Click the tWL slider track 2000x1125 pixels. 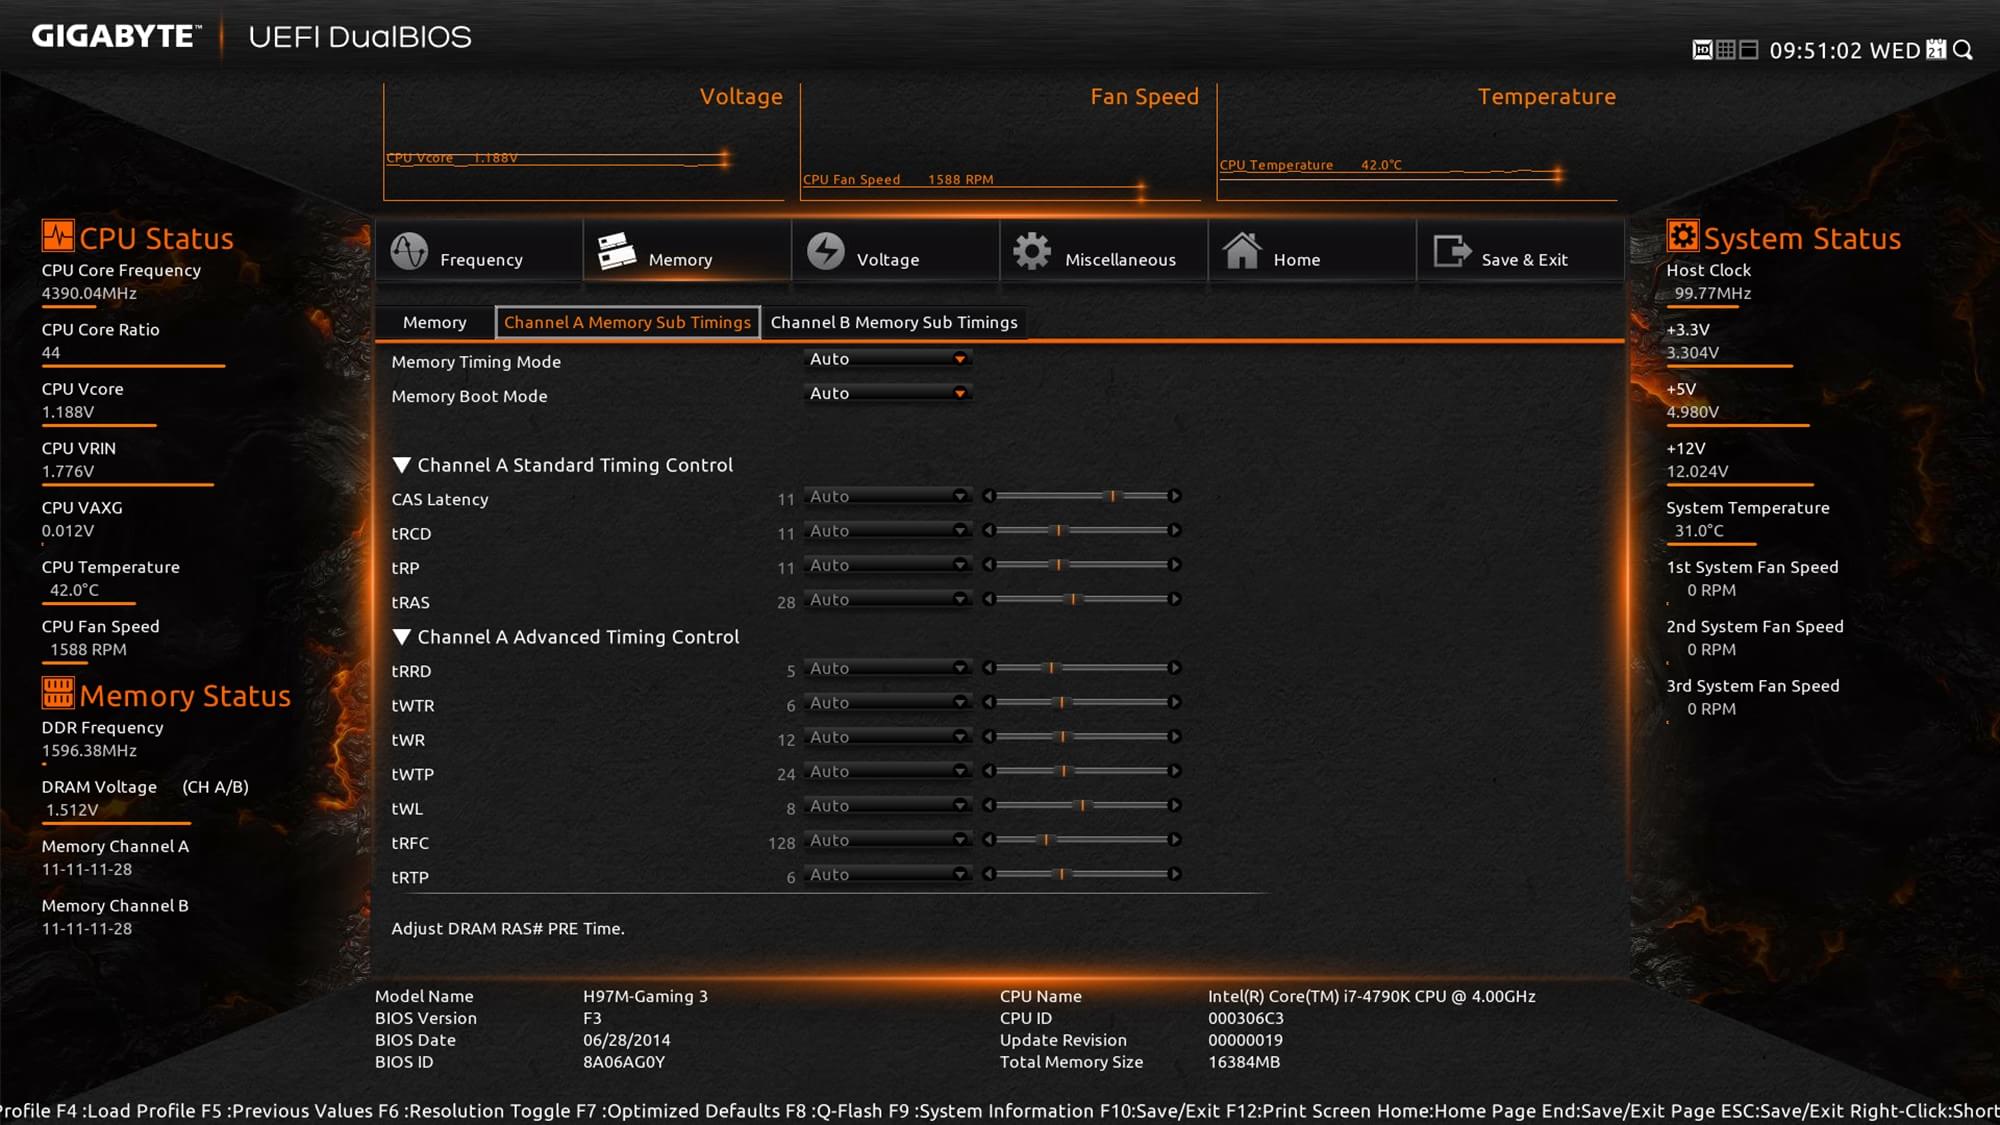[x=1081, y=805]
